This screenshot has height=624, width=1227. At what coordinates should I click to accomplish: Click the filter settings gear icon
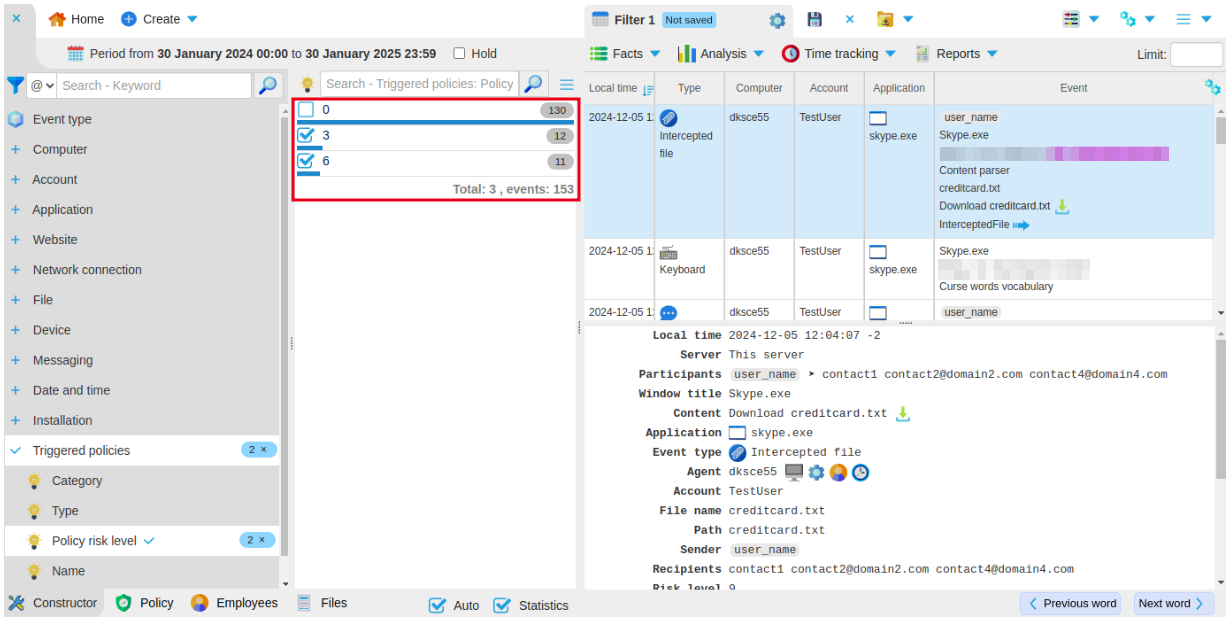tap(777, 20)
